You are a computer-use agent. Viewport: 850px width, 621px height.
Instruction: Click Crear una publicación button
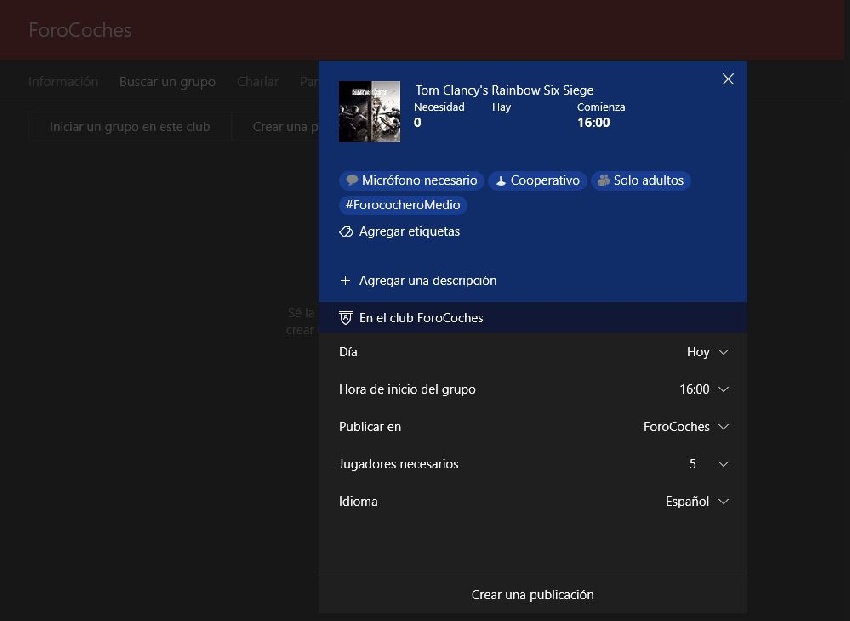click(533, 594)
